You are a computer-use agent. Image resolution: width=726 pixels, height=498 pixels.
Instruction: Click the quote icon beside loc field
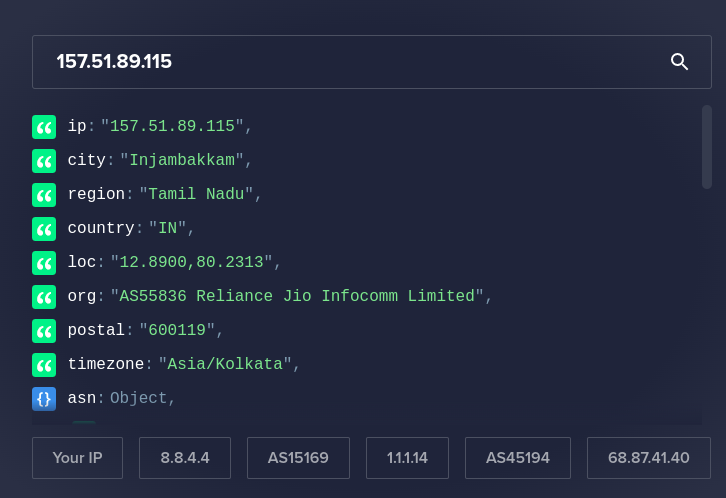pos(44,263)
